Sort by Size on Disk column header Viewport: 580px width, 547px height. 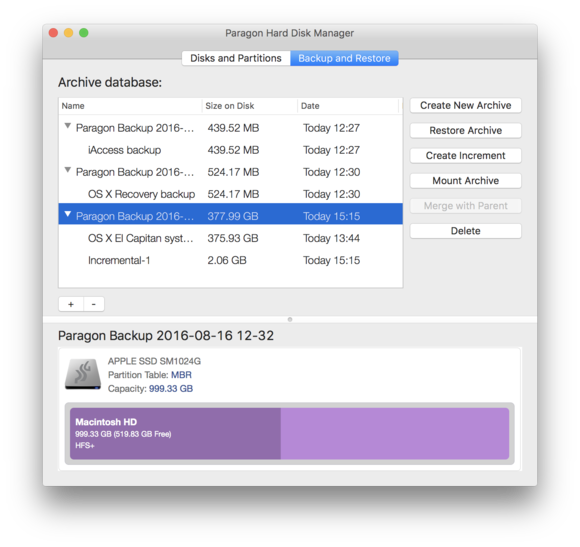250,106
